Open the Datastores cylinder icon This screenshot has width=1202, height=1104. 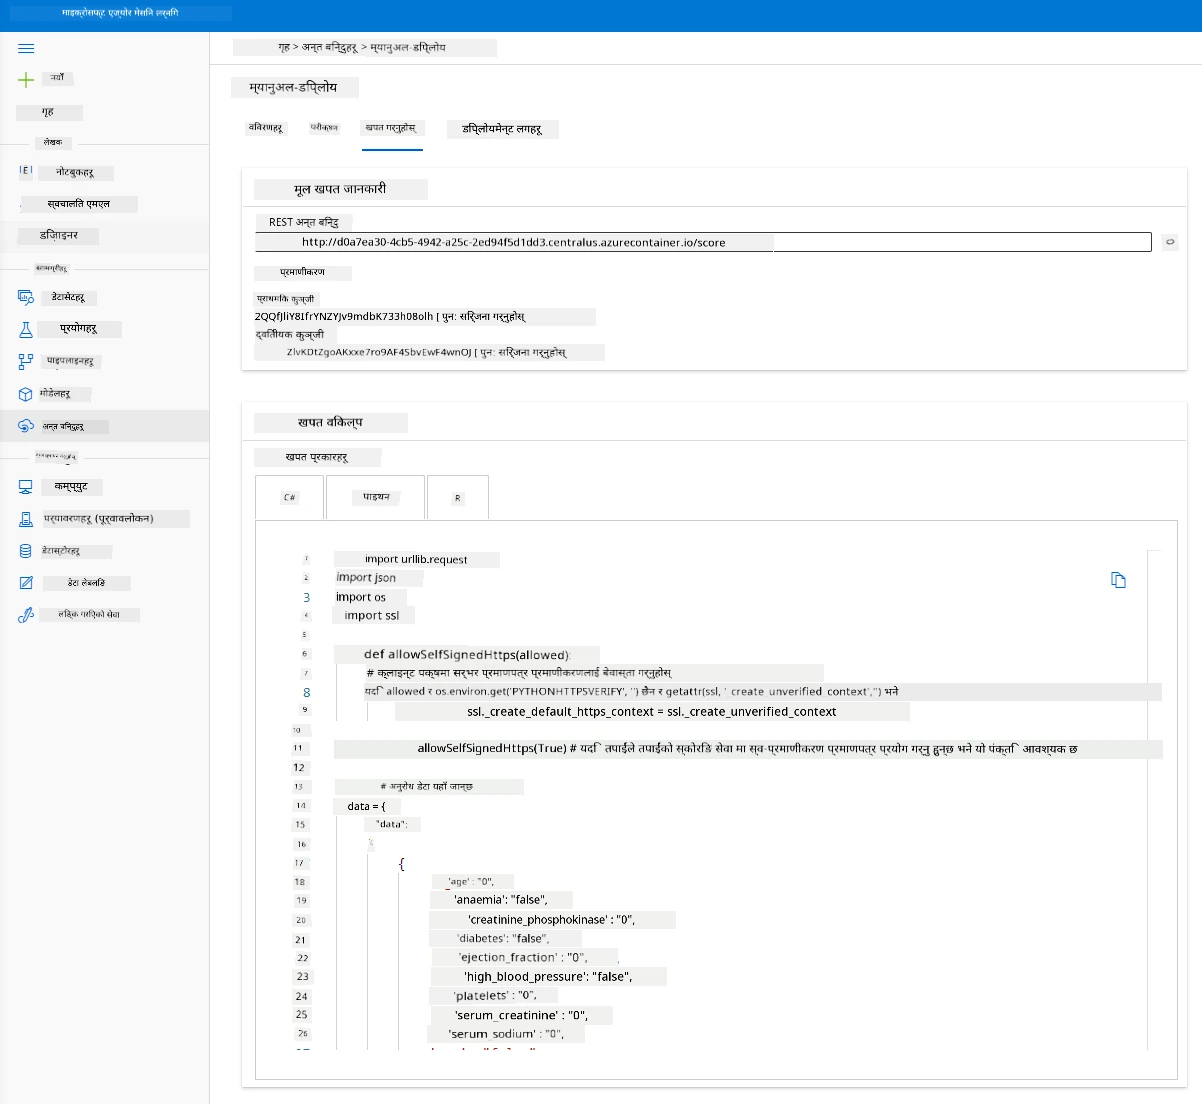pos(26,551)
